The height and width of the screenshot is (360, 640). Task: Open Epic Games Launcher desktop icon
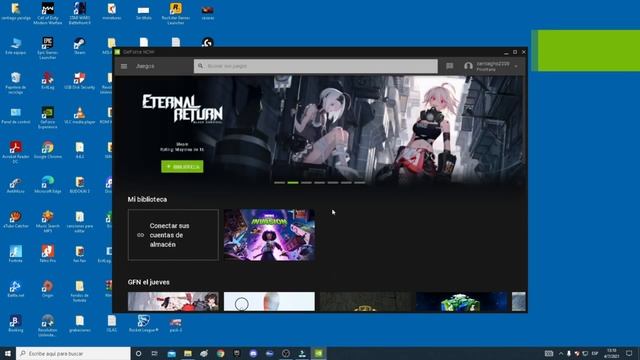[x=48, y=48]
